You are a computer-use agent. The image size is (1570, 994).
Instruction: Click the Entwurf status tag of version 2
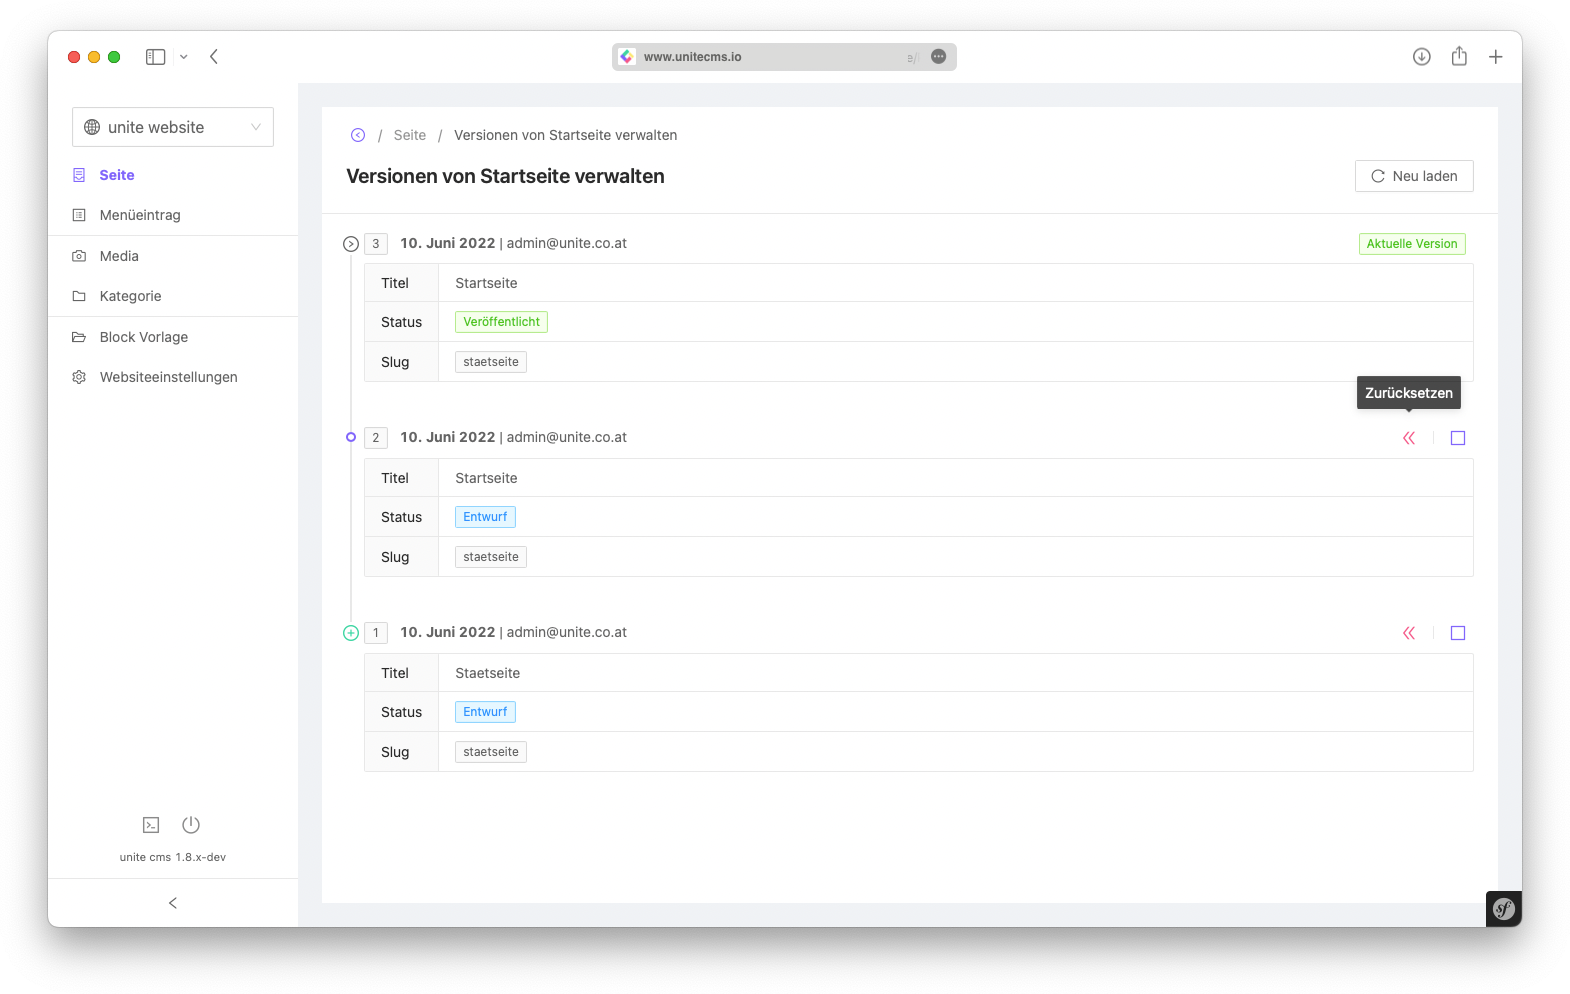(485, 517)
